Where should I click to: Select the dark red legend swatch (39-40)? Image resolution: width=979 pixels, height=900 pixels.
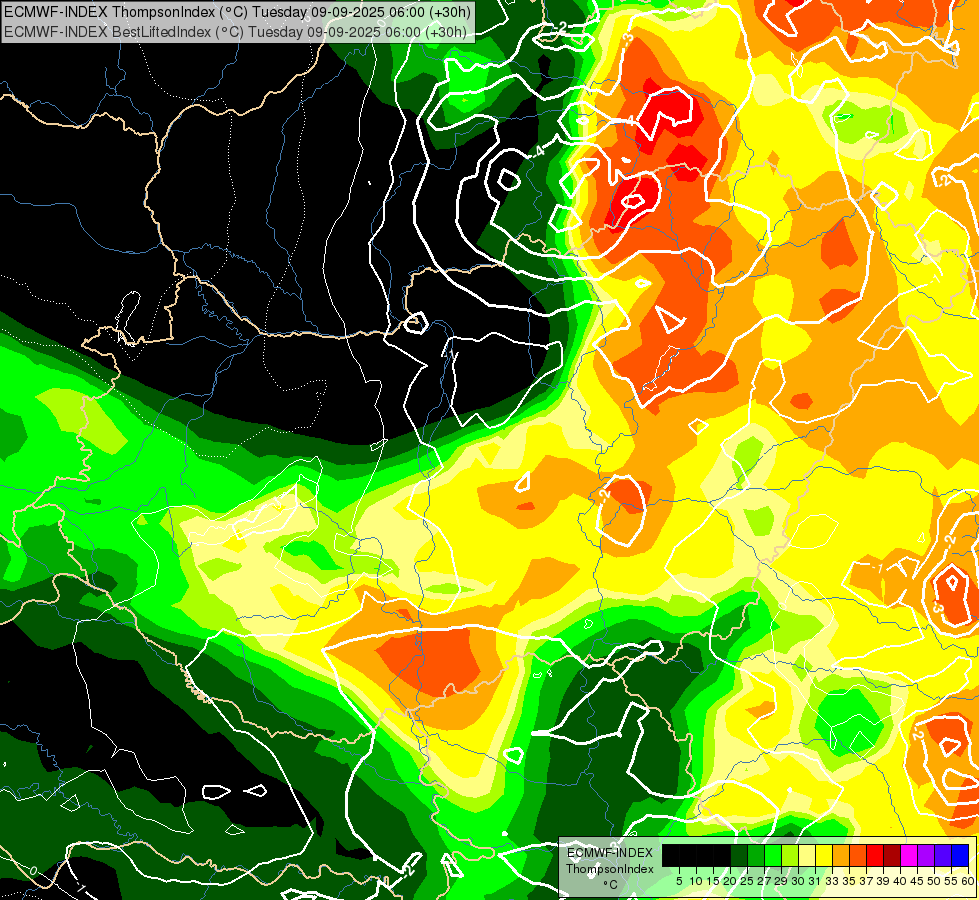pos(892,855)
